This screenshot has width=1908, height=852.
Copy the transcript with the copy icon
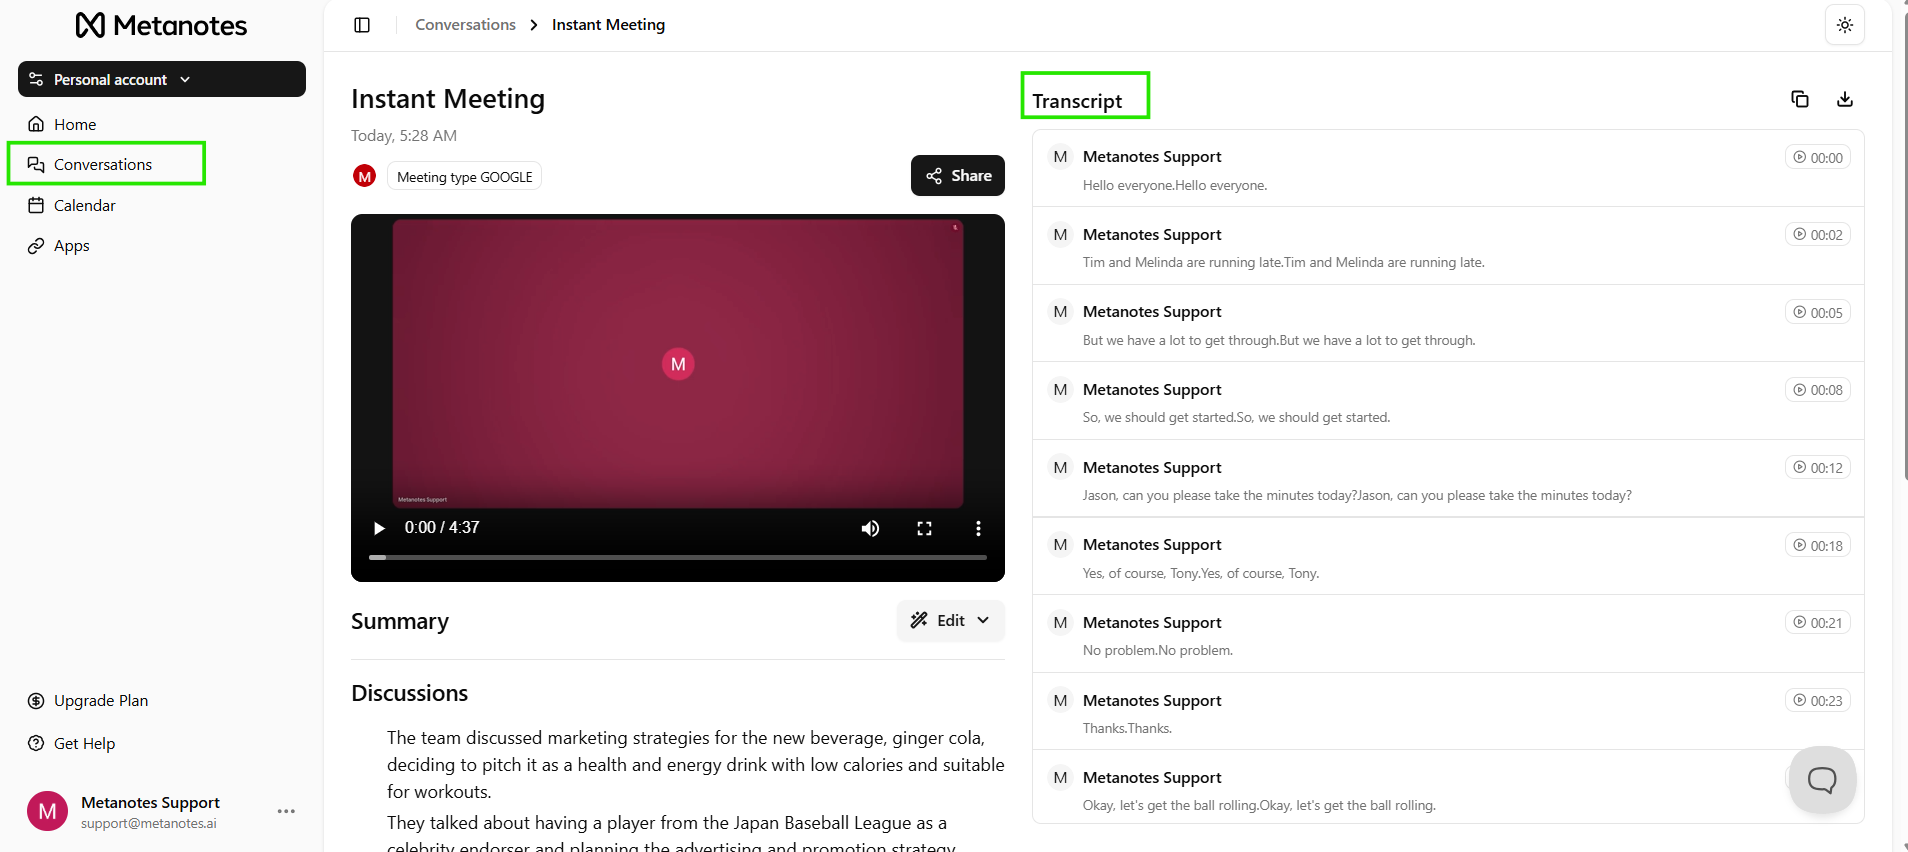pyautogui.click(x=1799, y=99)
